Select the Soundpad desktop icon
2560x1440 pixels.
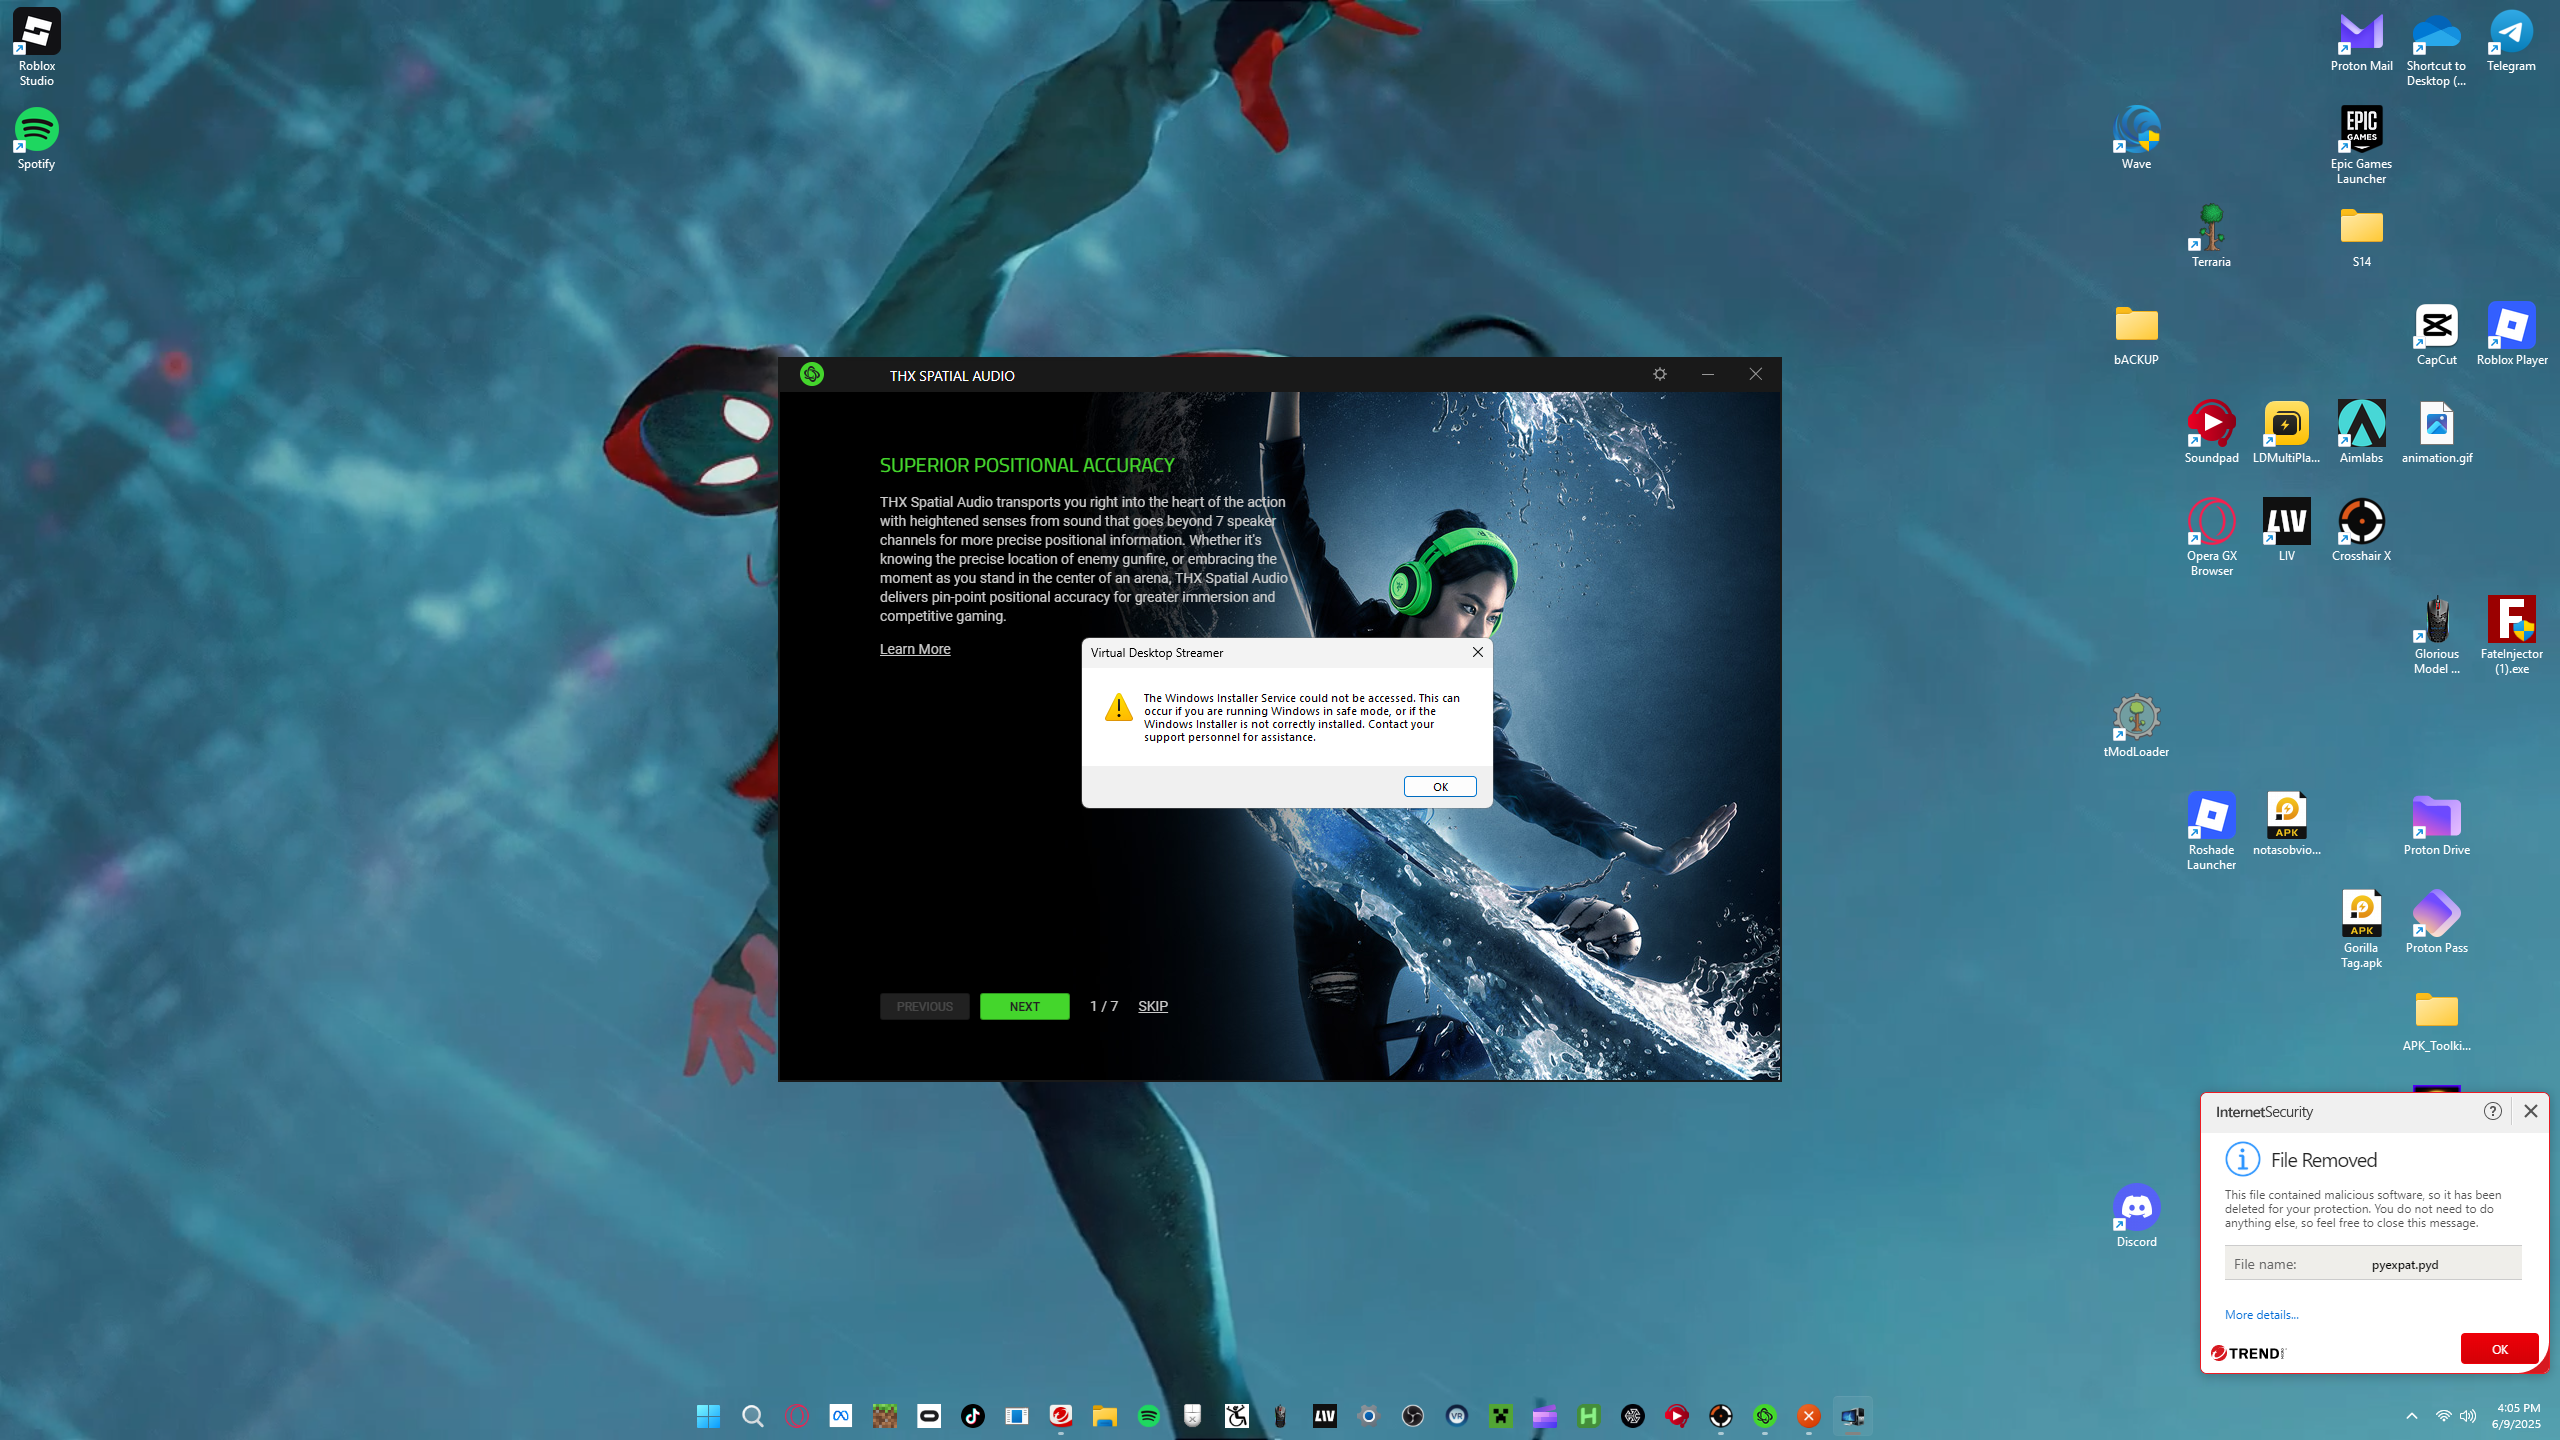(x=2211, y=426)
